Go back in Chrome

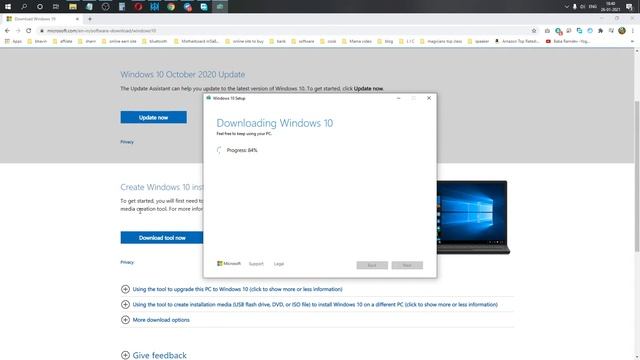coord(7,31)
